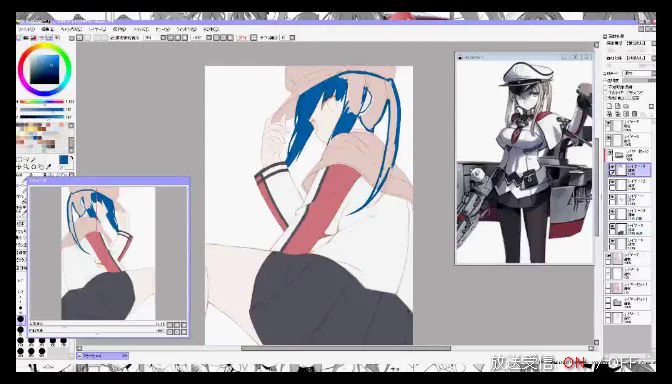Image resolution: width=672 pixels, height=384 pixels.
Task: Select the hand pan tool
Action: (x=41, y=167)
